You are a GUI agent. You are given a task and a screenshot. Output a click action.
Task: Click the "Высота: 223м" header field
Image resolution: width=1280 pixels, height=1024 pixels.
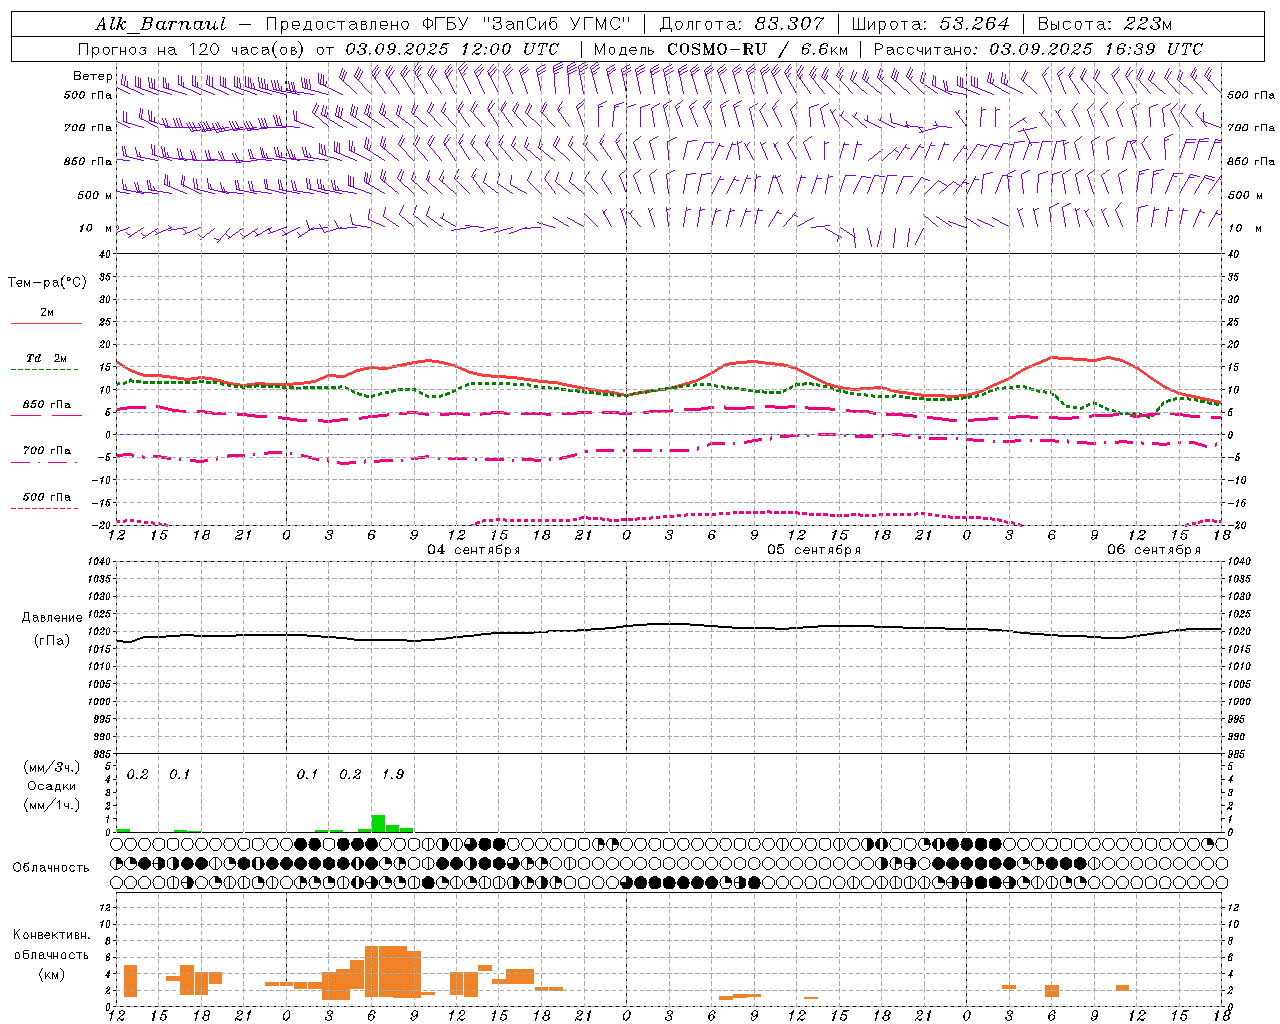tap(1104, 23)
